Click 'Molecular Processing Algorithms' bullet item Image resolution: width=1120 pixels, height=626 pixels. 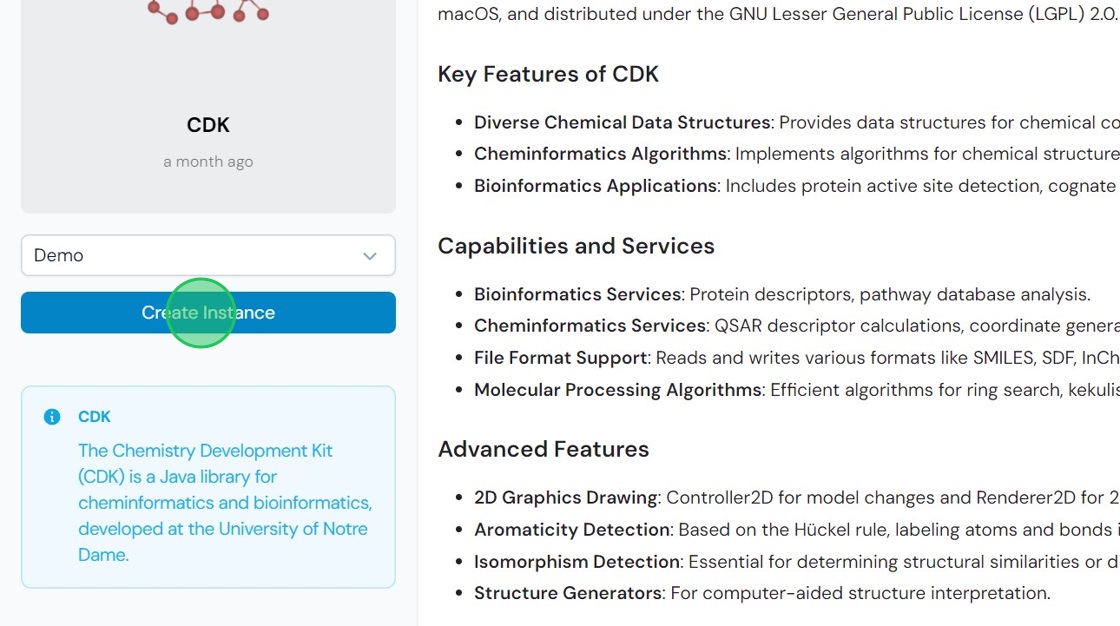pos(618,389)
